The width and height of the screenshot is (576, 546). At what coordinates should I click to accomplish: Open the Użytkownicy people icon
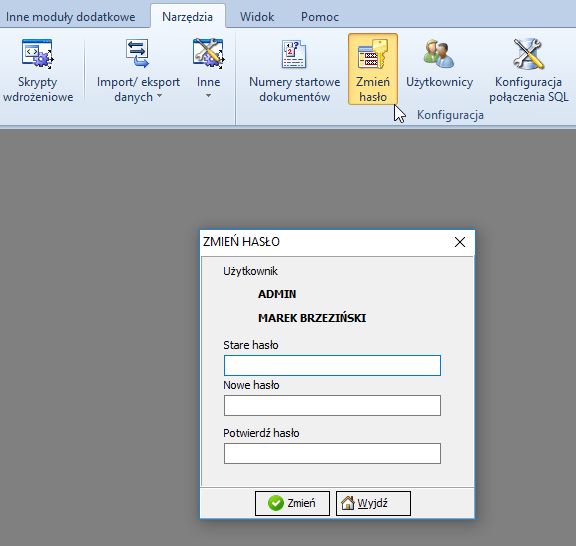coord(439,54)
